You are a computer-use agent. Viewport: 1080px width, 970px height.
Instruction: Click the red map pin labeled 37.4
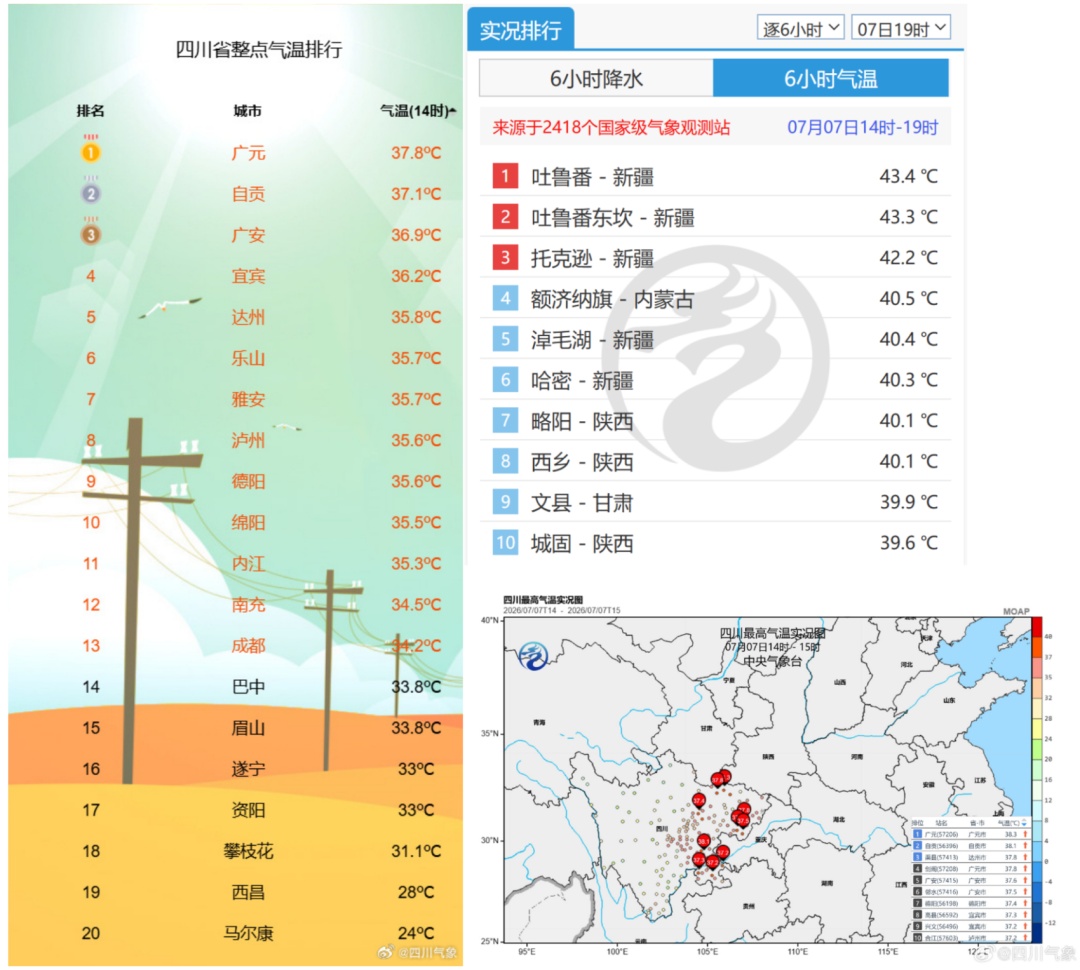[x=699, y=801]
